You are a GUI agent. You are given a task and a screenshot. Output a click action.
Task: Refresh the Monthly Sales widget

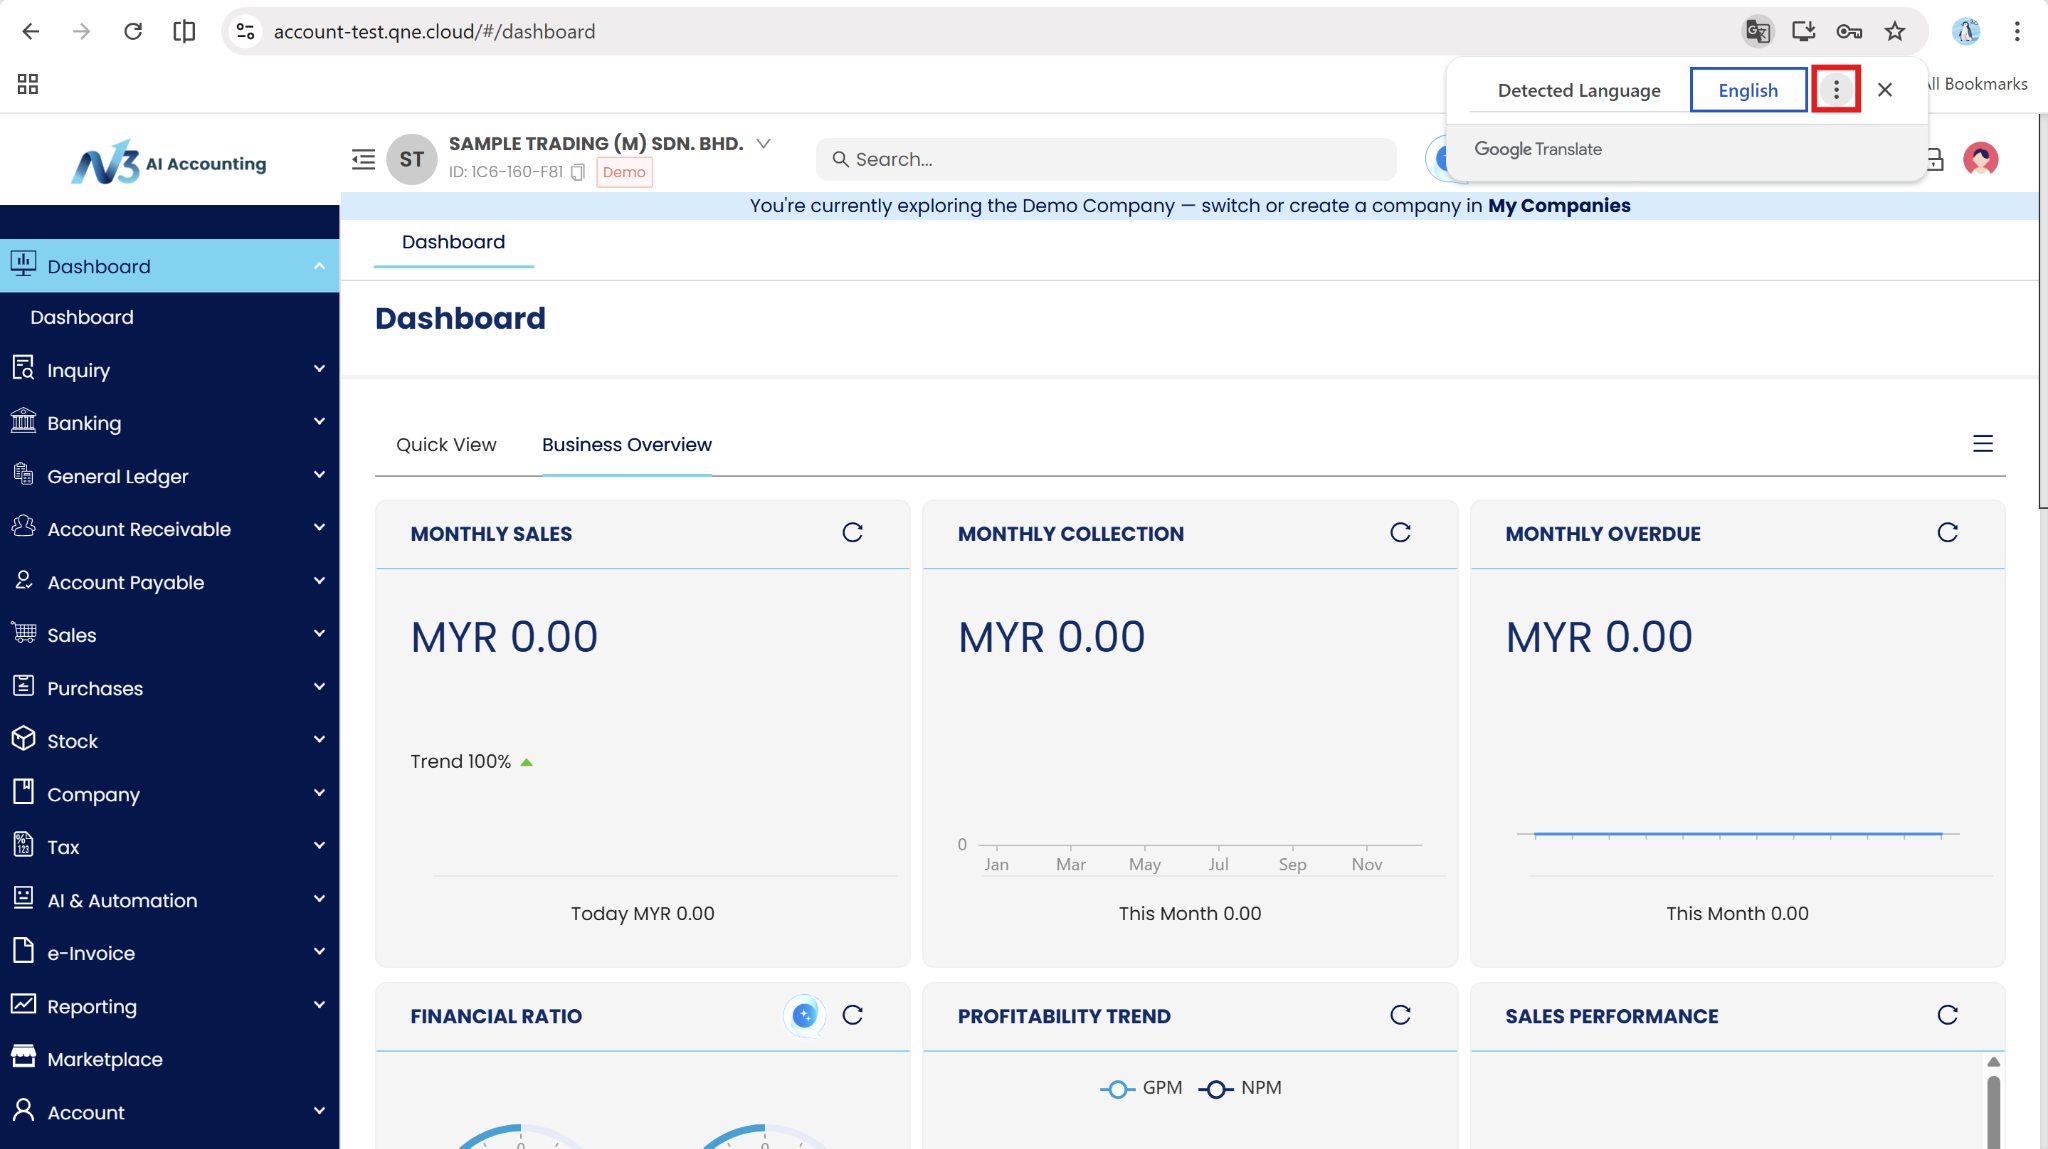[x=852, y=533]
